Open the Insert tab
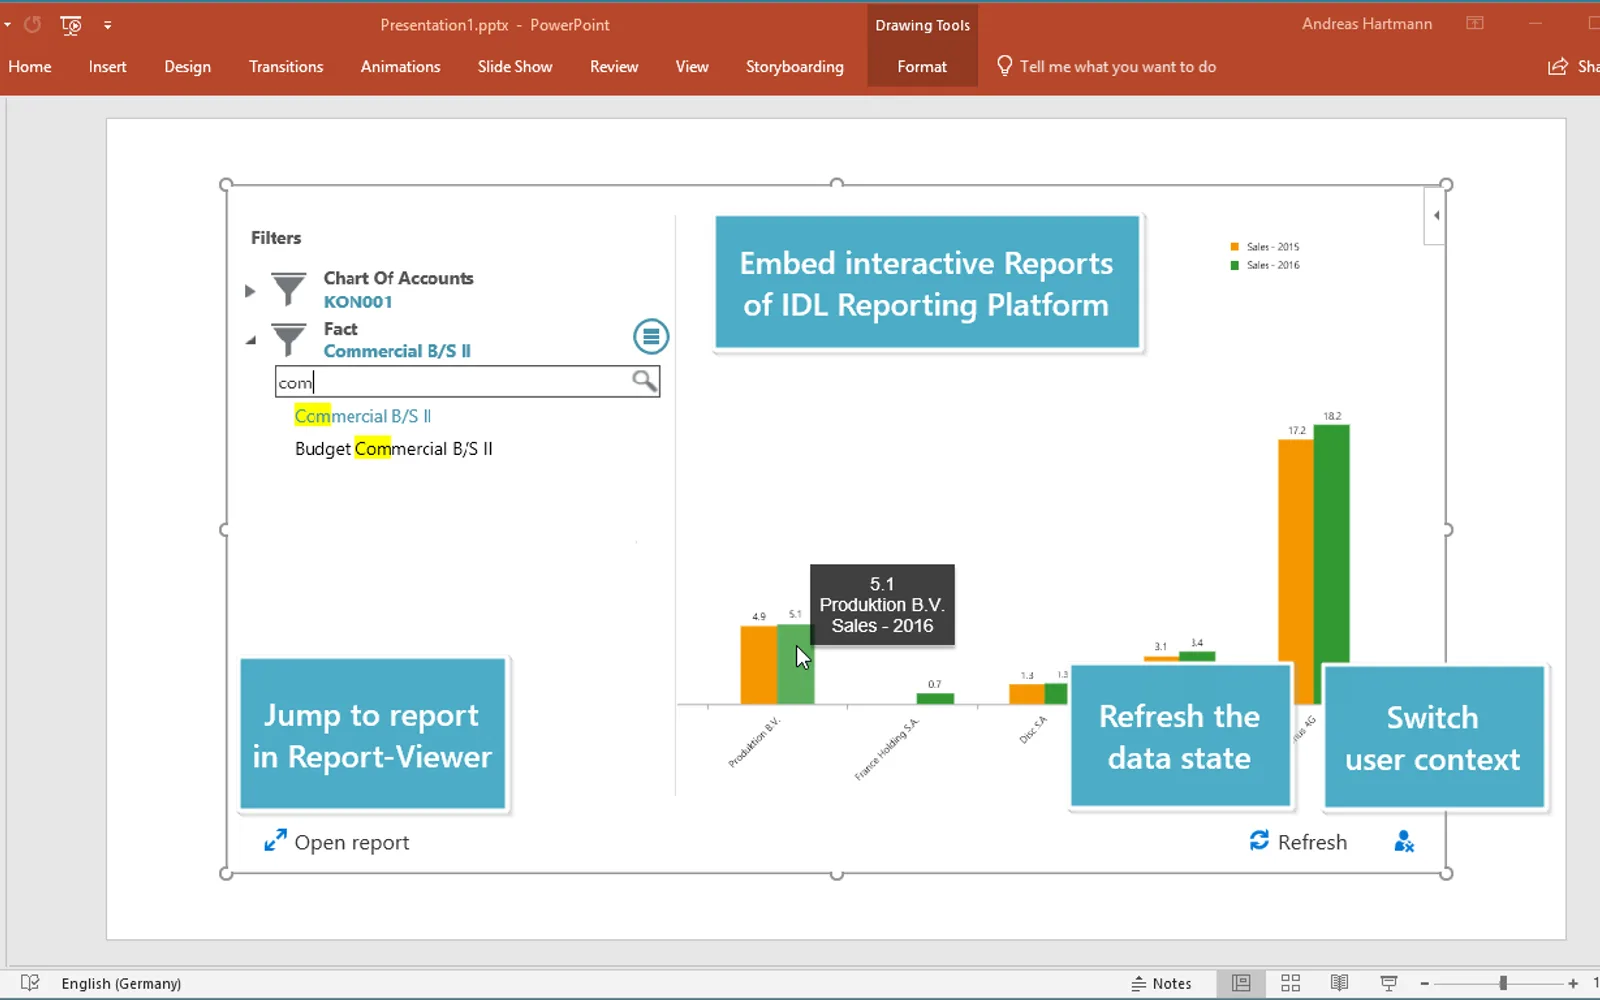Image resolution: width=1600 pixels, height=1000 pixels. [x=108, y=67]
